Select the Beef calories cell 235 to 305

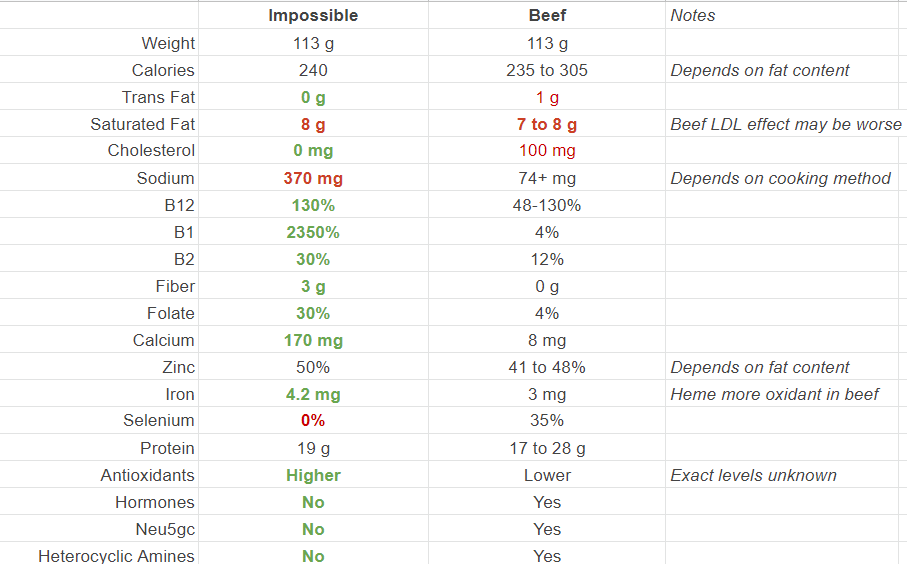tap(547, 70)
